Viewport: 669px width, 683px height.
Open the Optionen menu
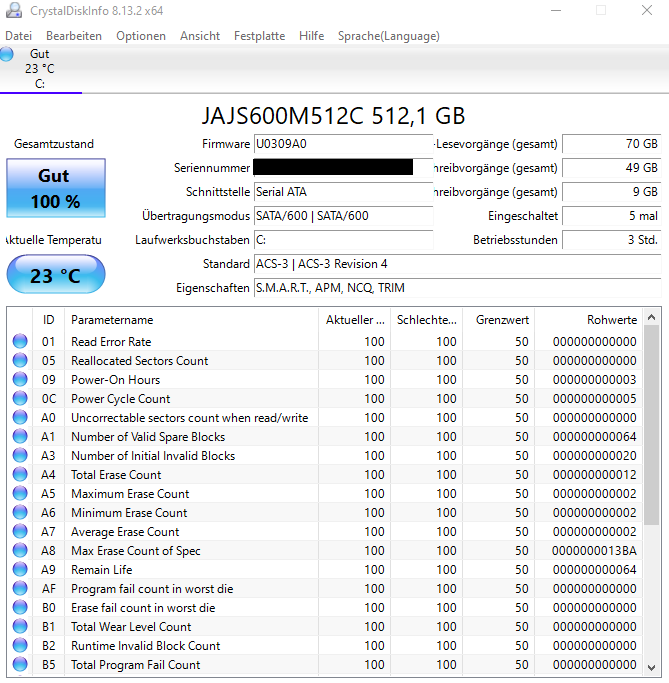click(x=141, y=36)
